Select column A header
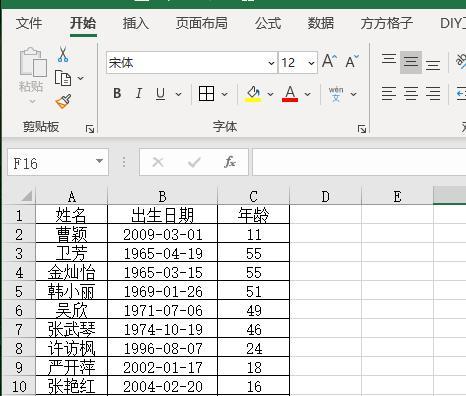The height and width of the screenshot is (396, 466). pos(72,197)
